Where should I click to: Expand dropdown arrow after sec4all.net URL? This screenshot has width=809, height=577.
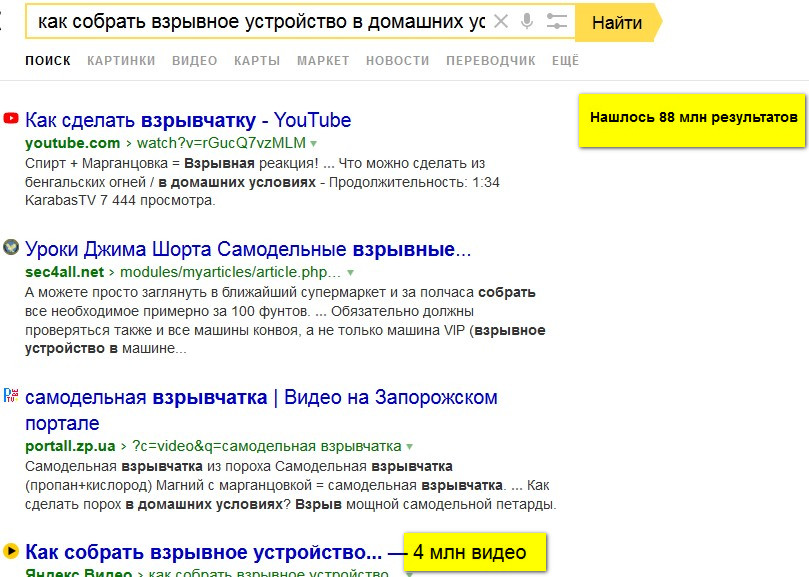tap(350, 273)
